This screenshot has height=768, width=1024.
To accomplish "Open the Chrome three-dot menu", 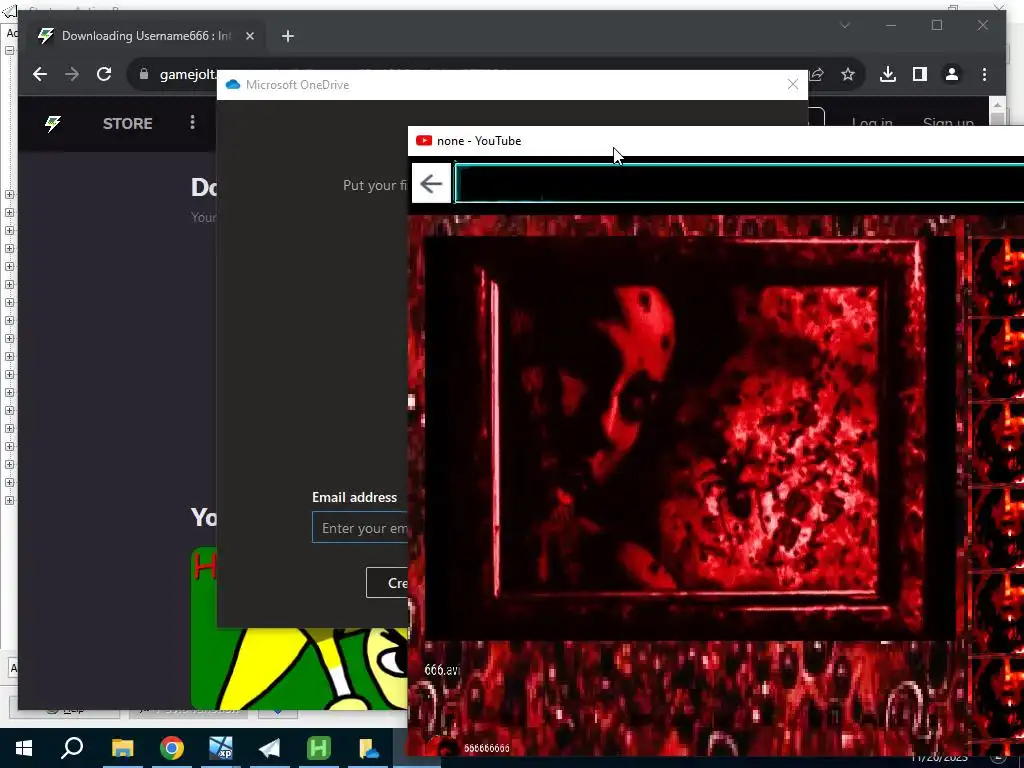I will [984, 74].
